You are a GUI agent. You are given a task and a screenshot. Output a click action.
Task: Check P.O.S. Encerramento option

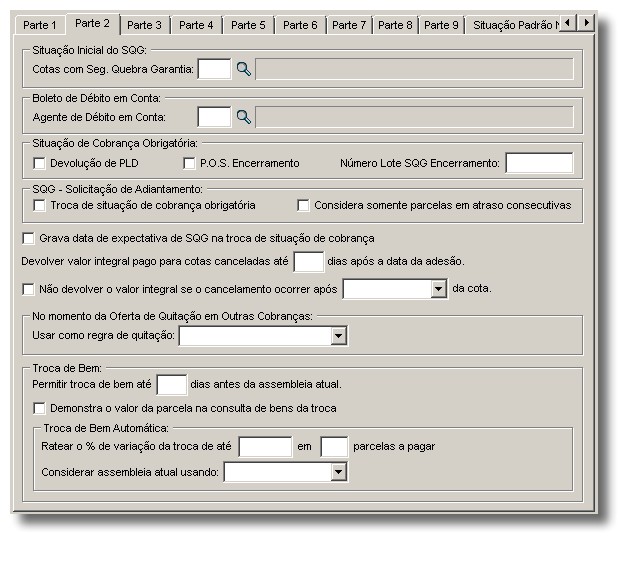189,163
